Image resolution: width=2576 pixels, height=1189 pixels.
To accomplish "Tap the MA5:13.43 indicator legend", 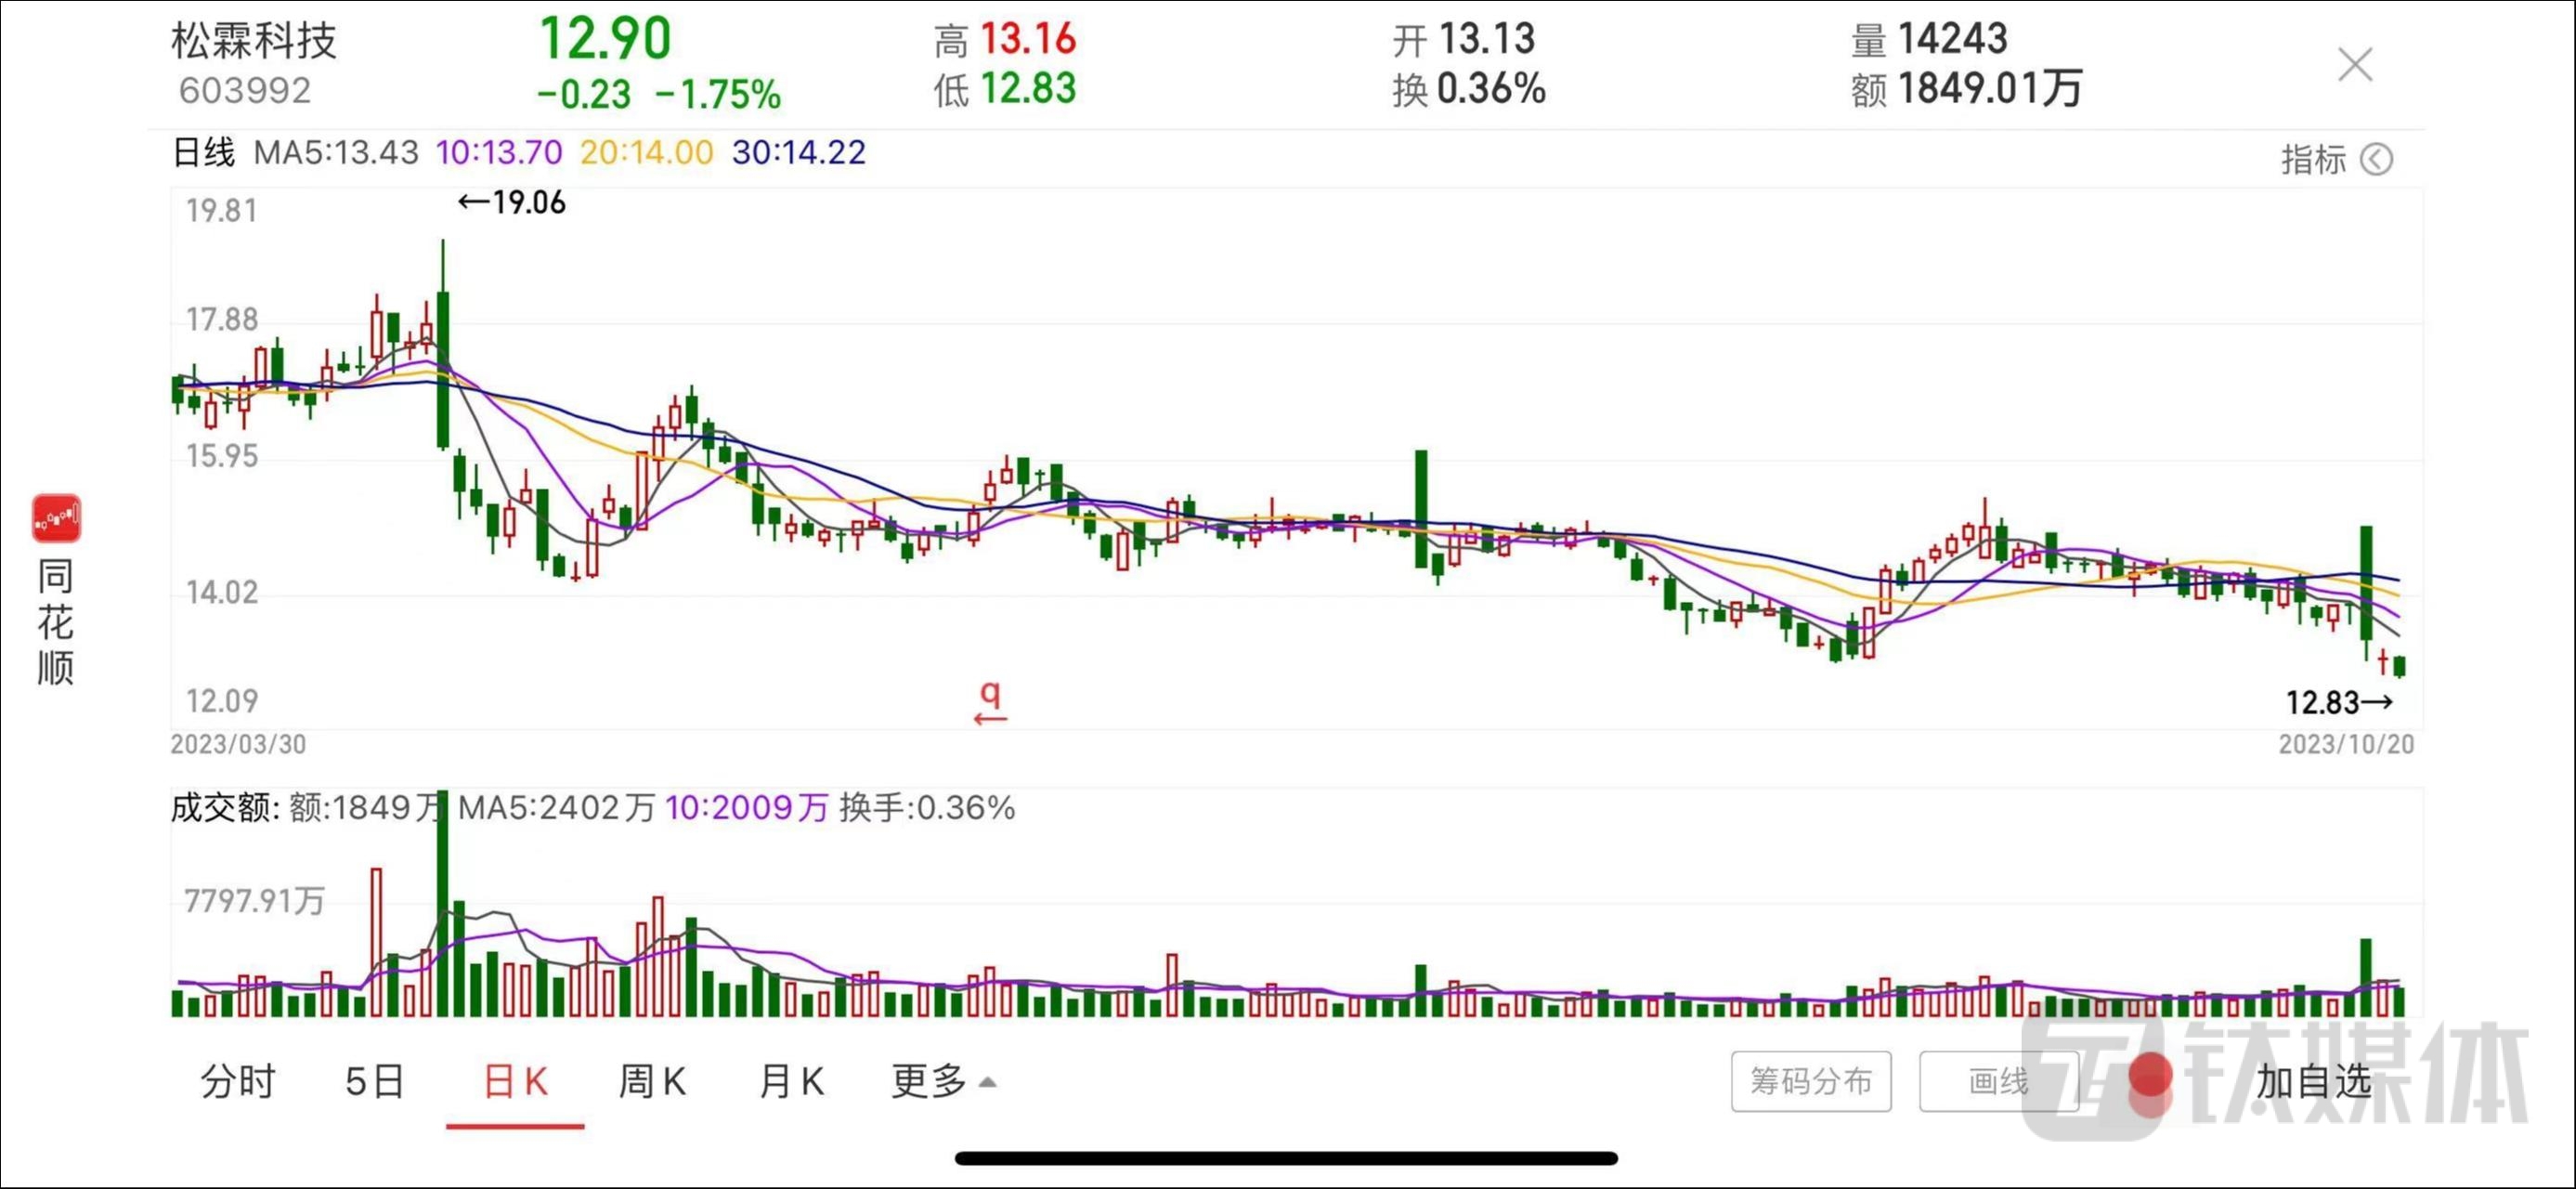I will [x=336, y=153].
